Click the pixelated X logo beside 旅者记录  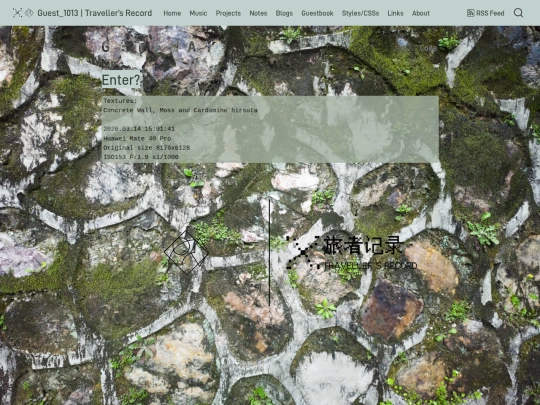click(302, 252)
